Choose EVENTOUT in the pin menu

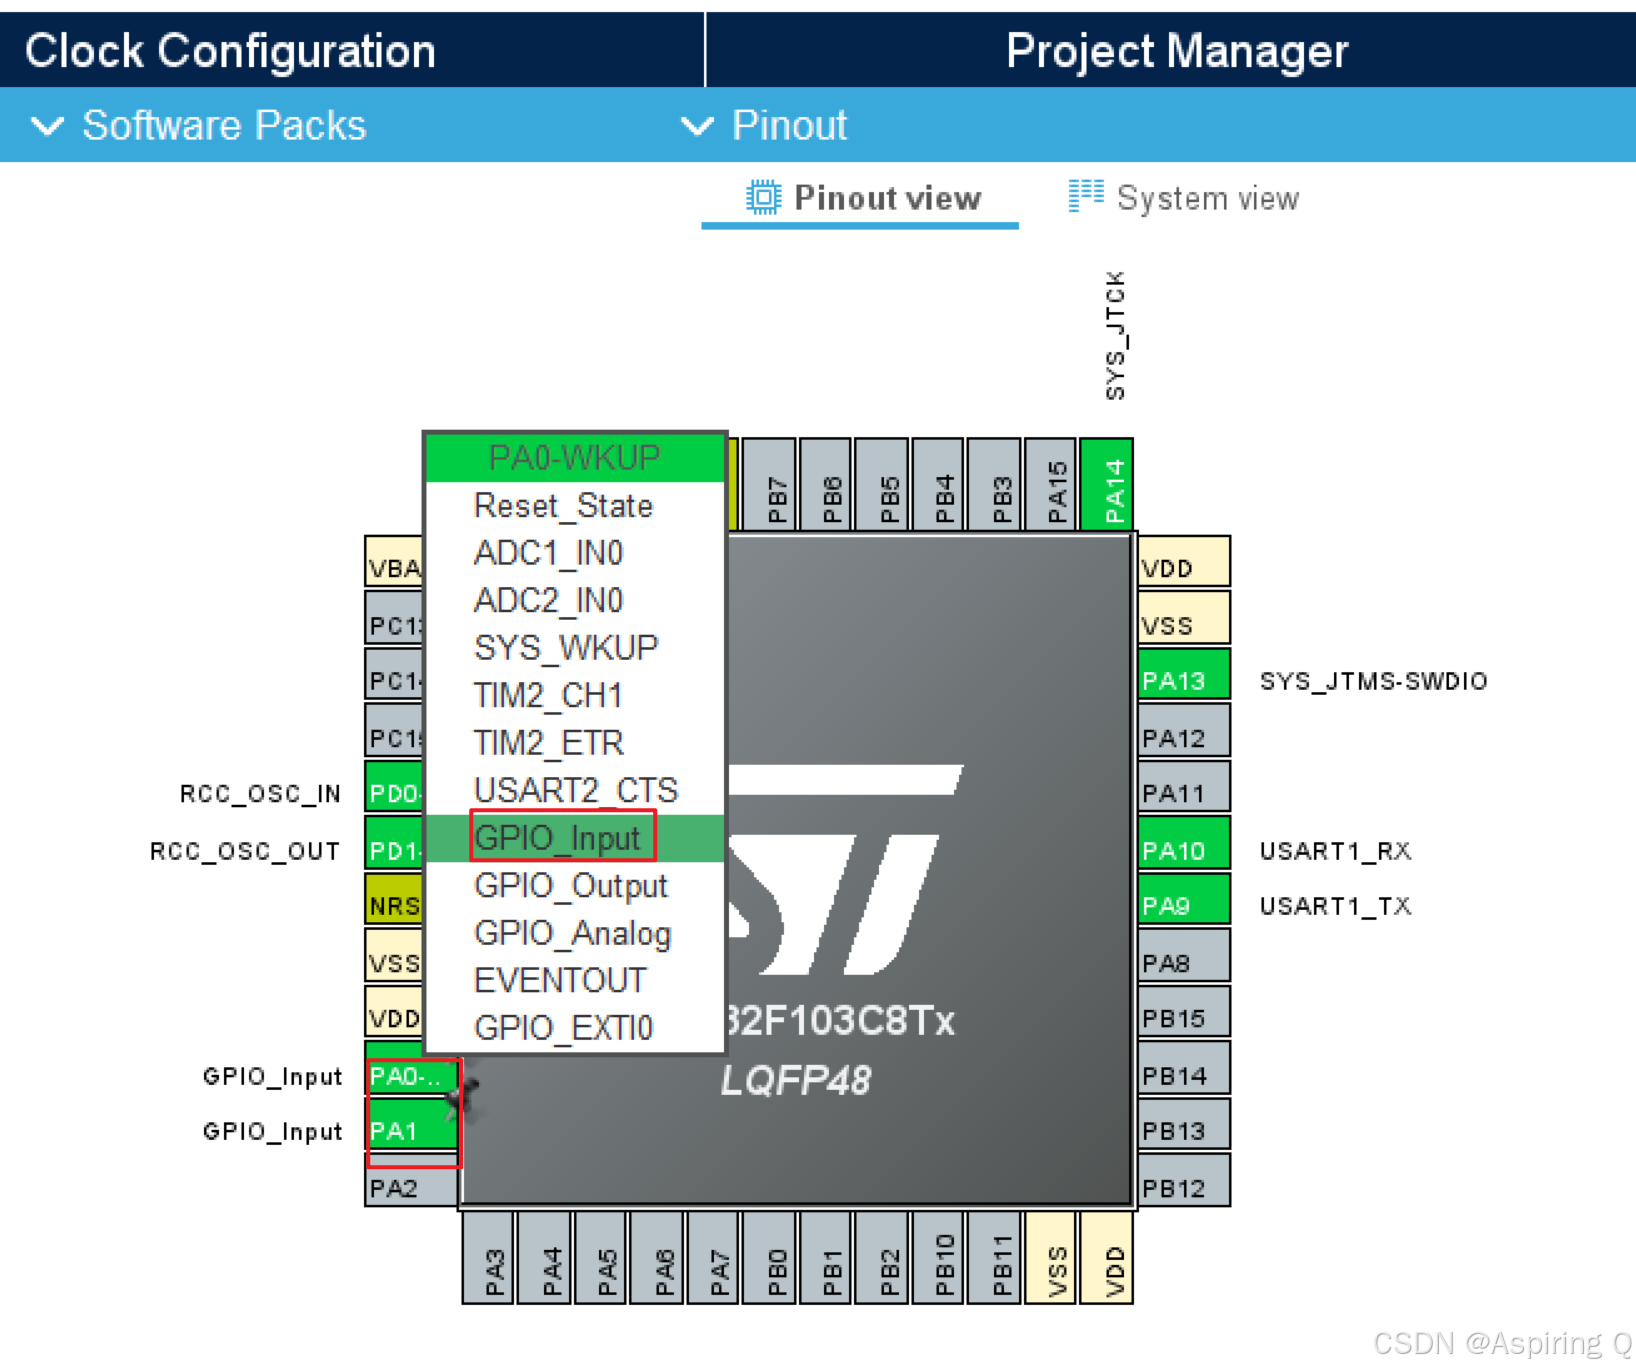pyautogui.click(x=575, y=980)
